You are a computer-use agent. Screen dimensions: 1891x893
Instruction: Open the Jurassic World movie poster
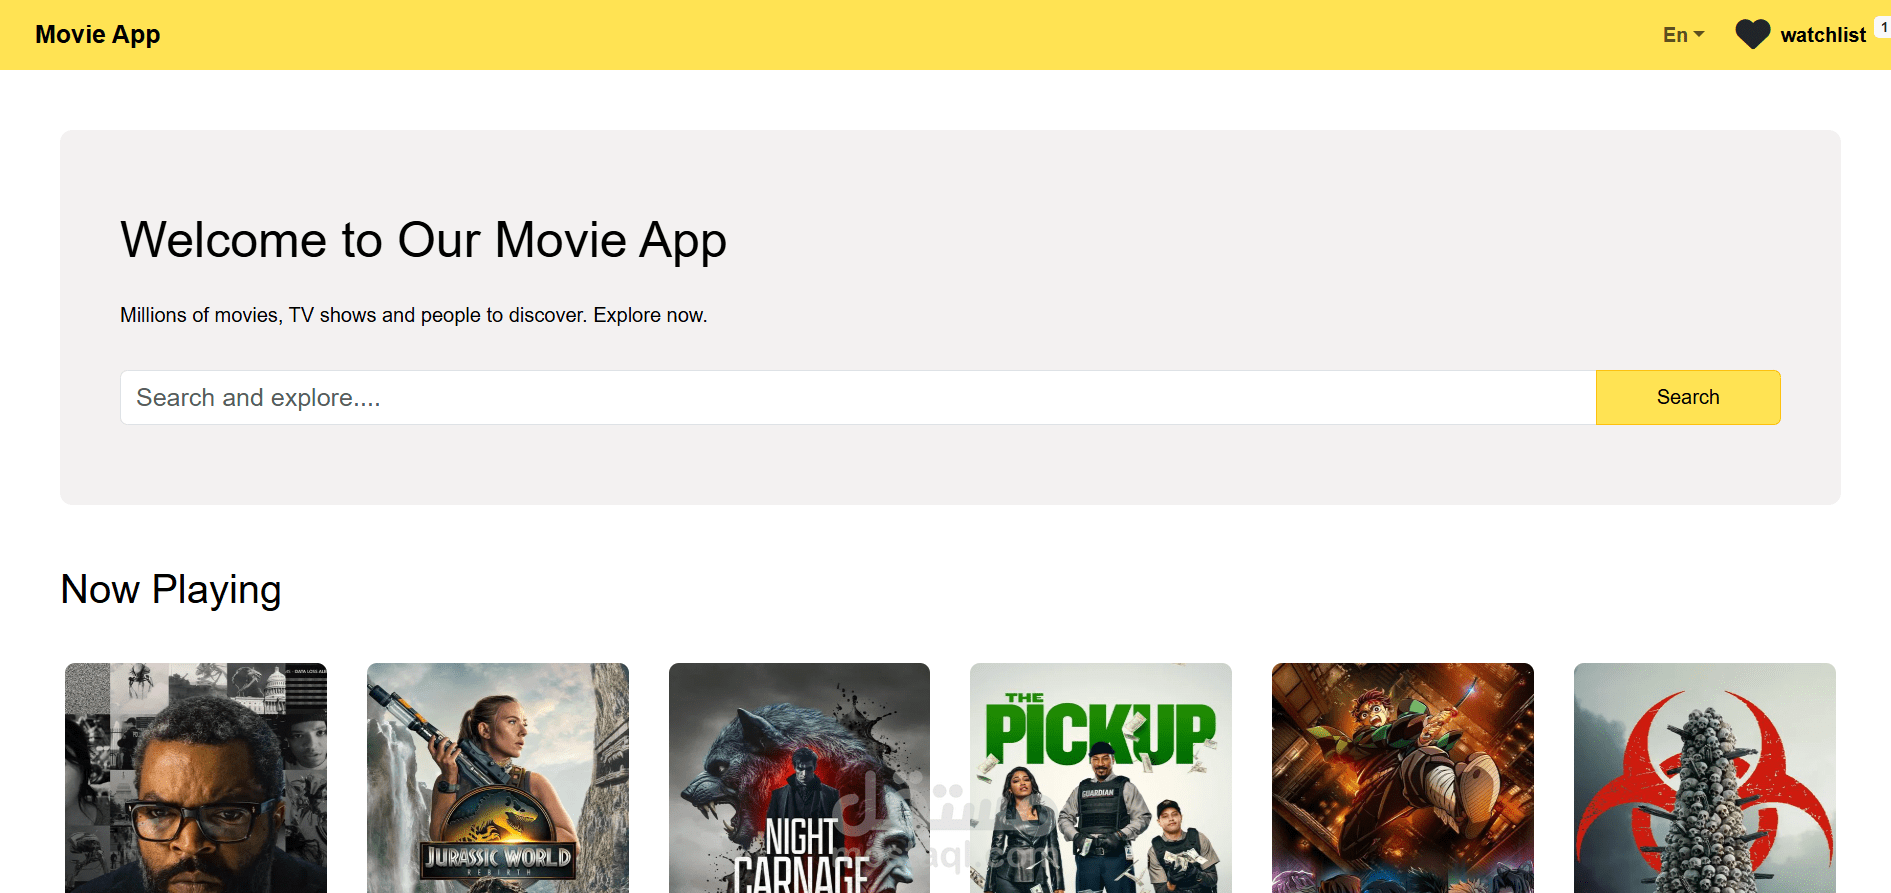pos(498,778)
